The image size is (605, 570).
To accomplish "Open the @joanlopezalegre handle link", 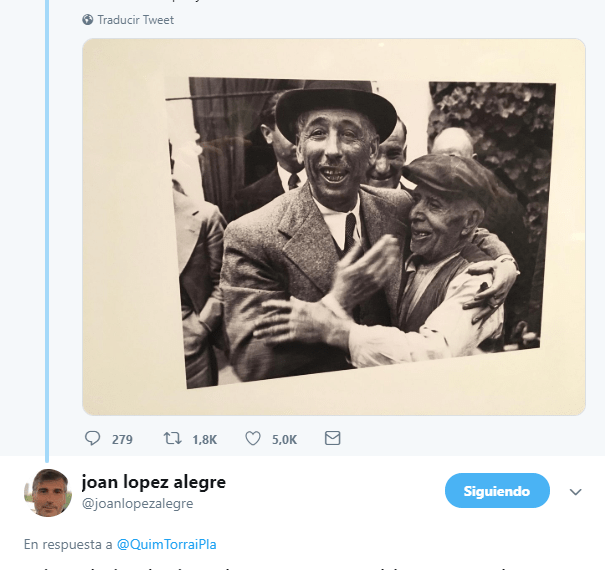I will 137,504.
